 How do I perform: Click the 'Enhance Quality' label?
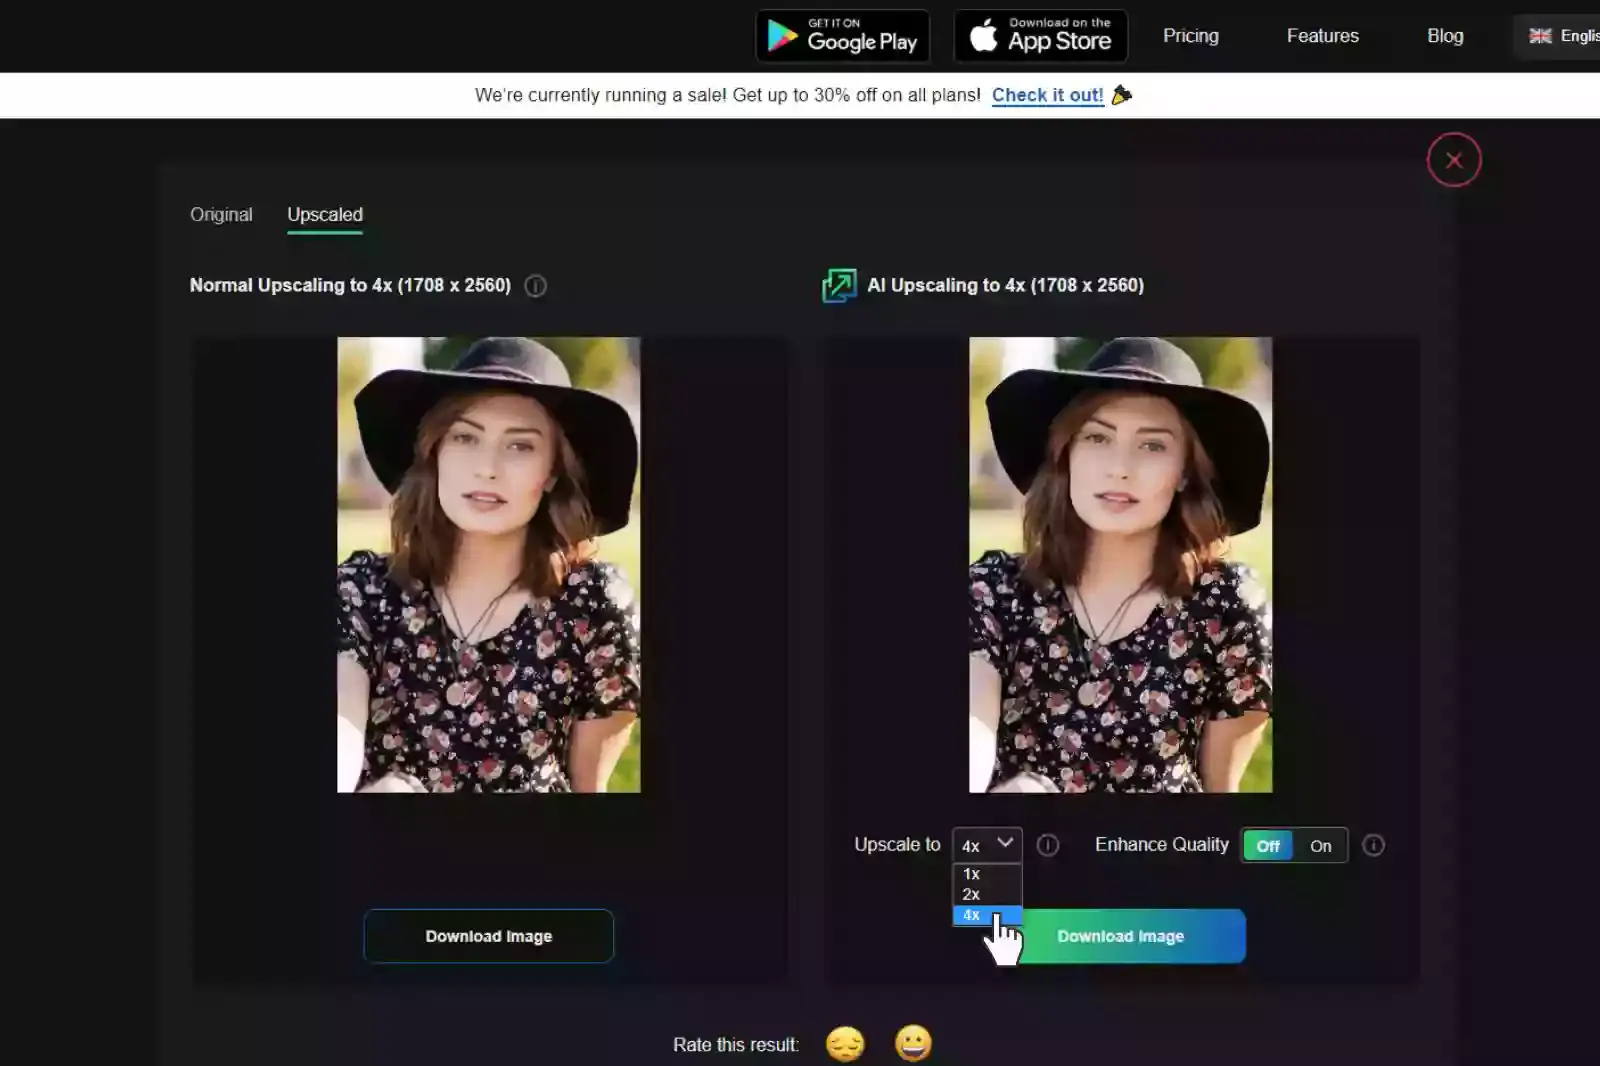pos(1161,845)
